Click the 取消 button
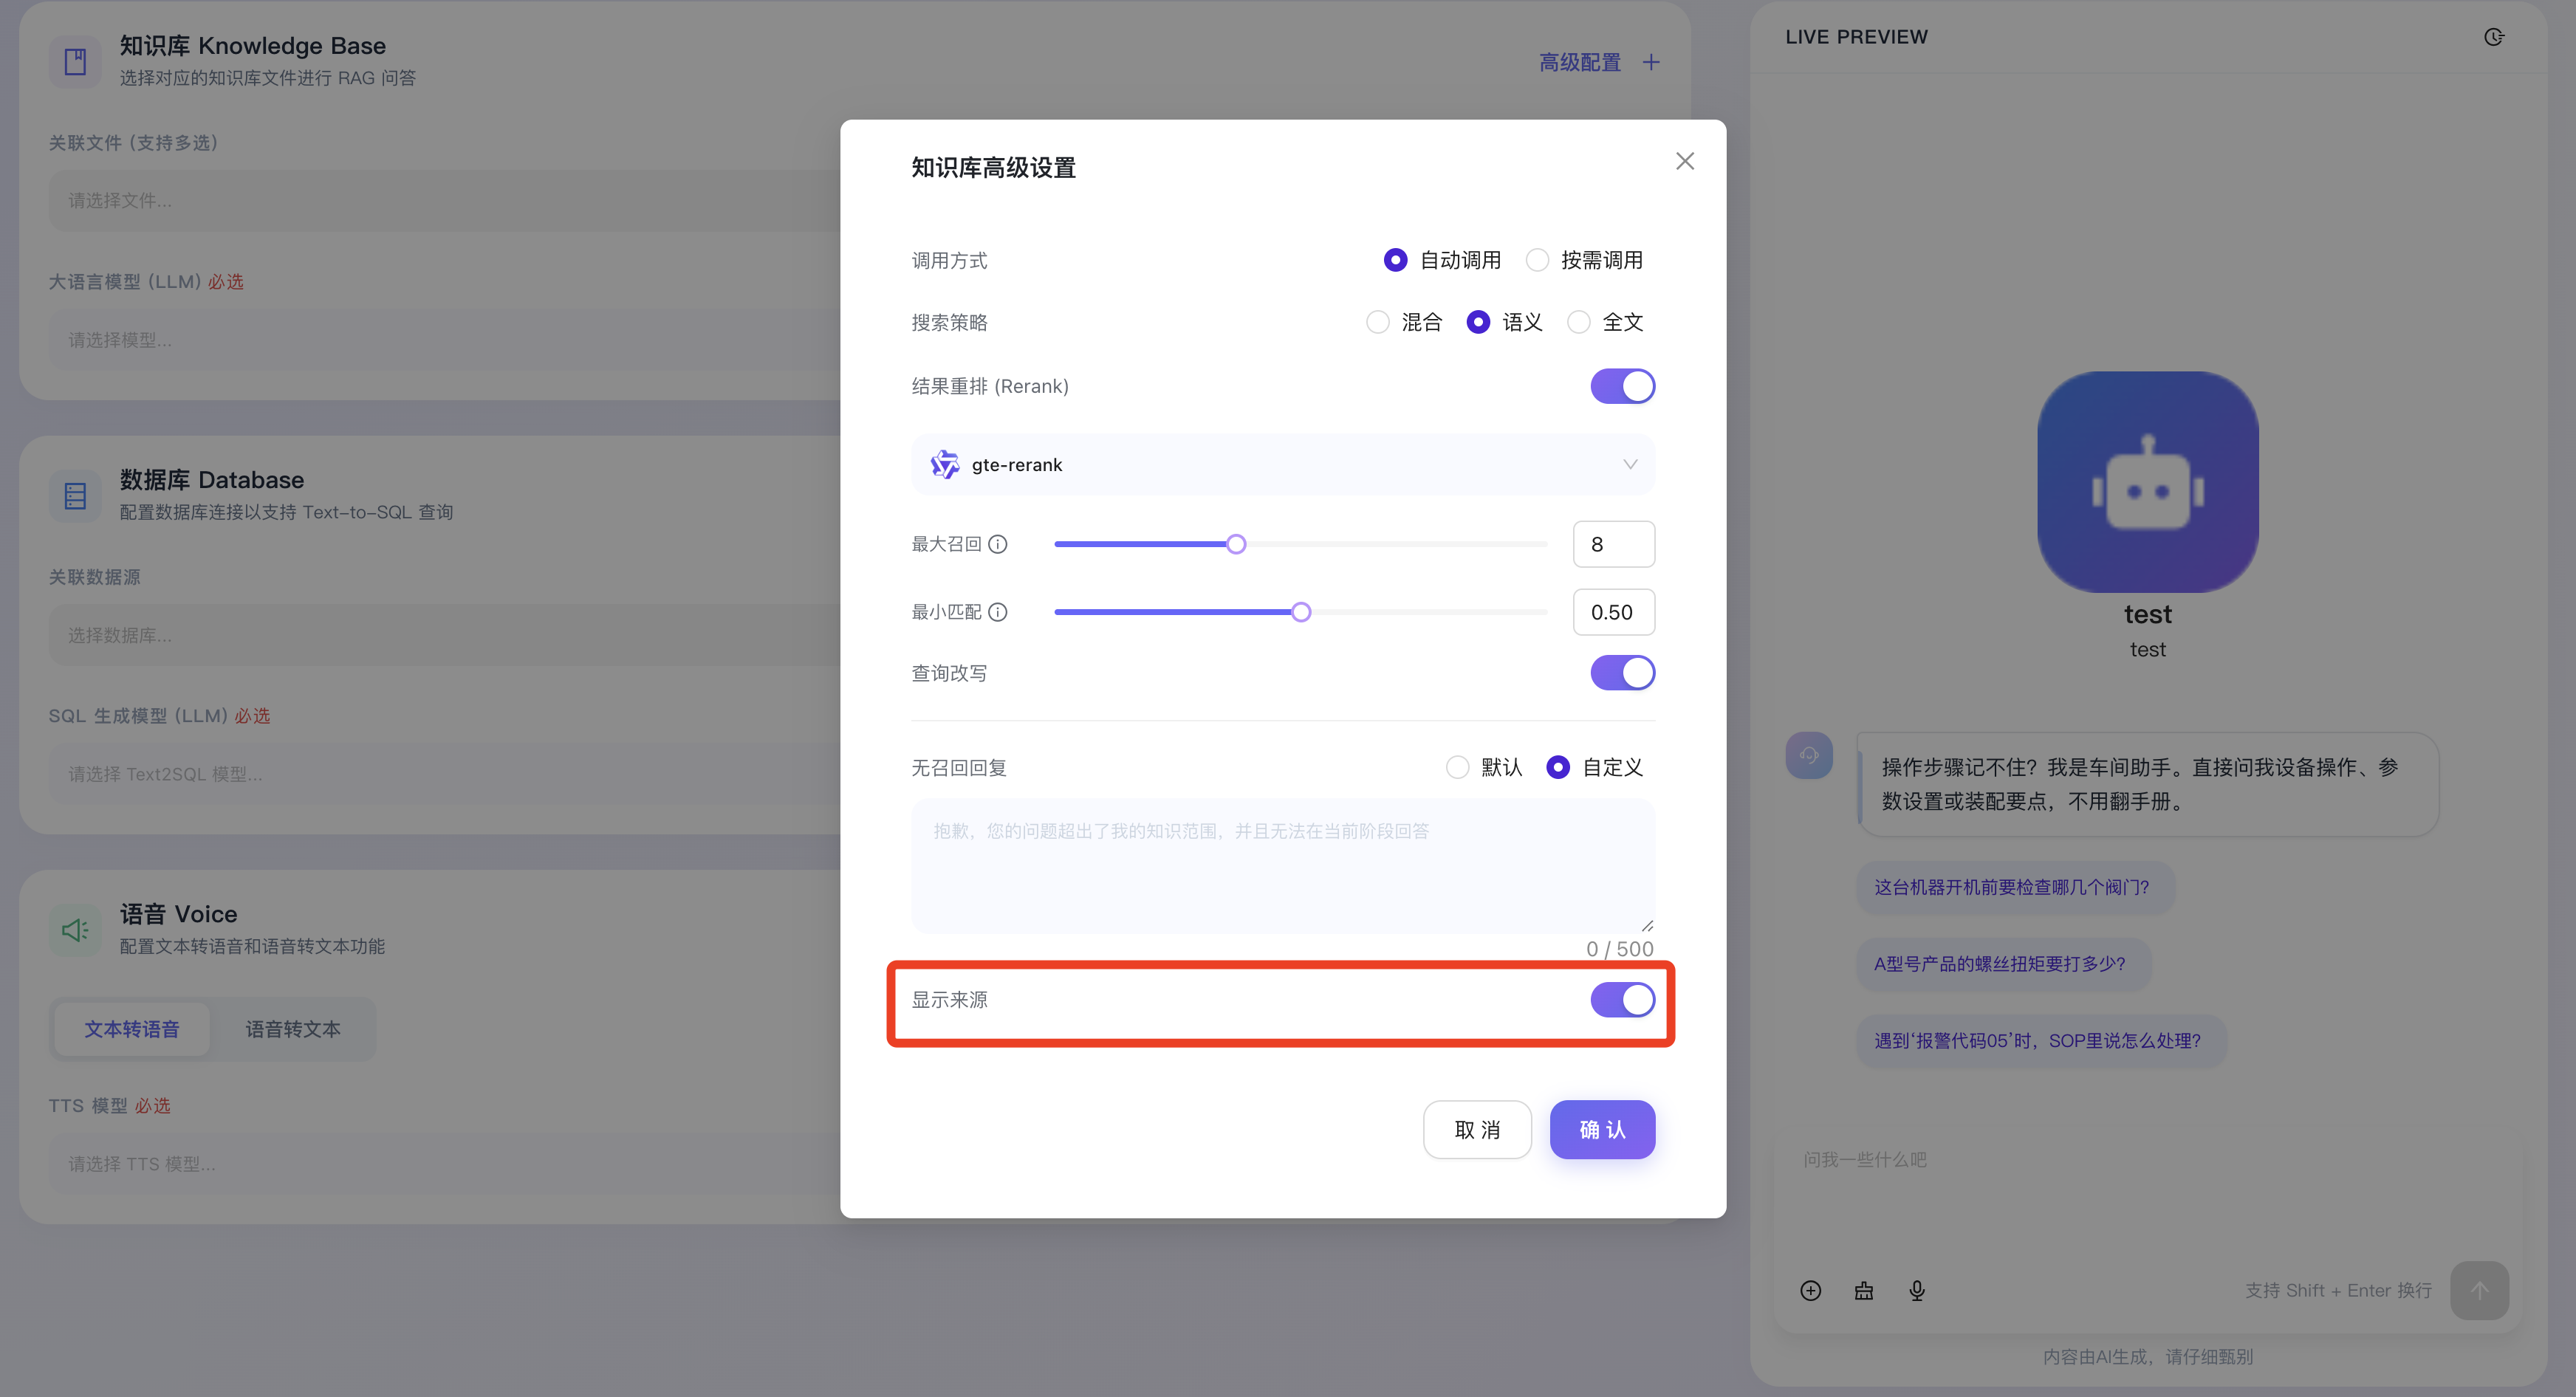 click(x=1476, y=1129)
